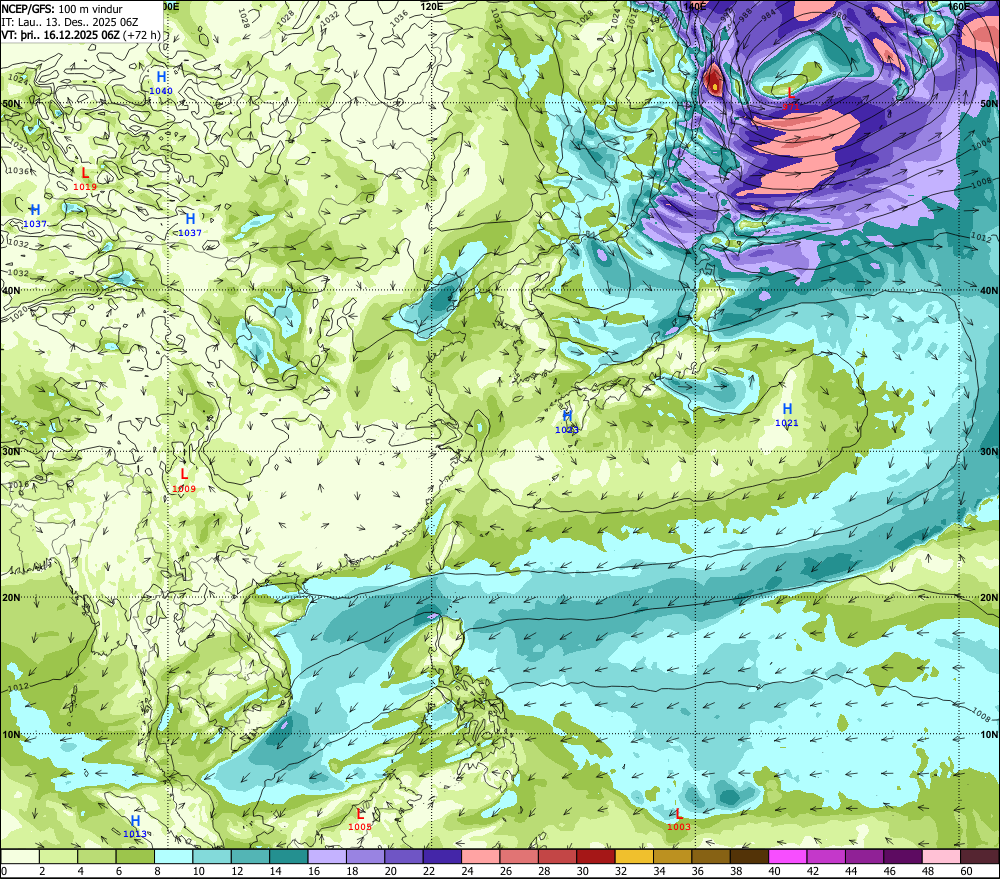Click legend scale value 36
1000x879 pixels.
pyautogui.click(x=698, y=871)
